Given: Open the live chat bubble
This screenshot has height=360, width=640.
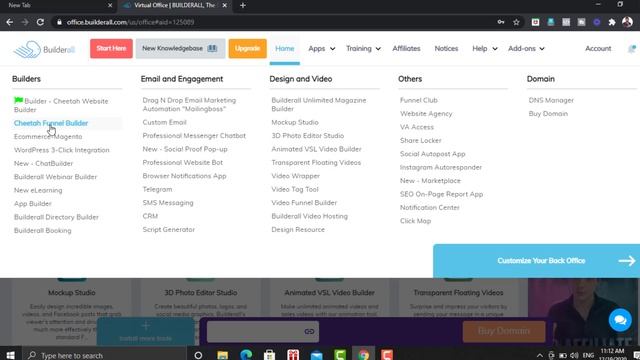Looking at the screenshot, I should [620, 320].
